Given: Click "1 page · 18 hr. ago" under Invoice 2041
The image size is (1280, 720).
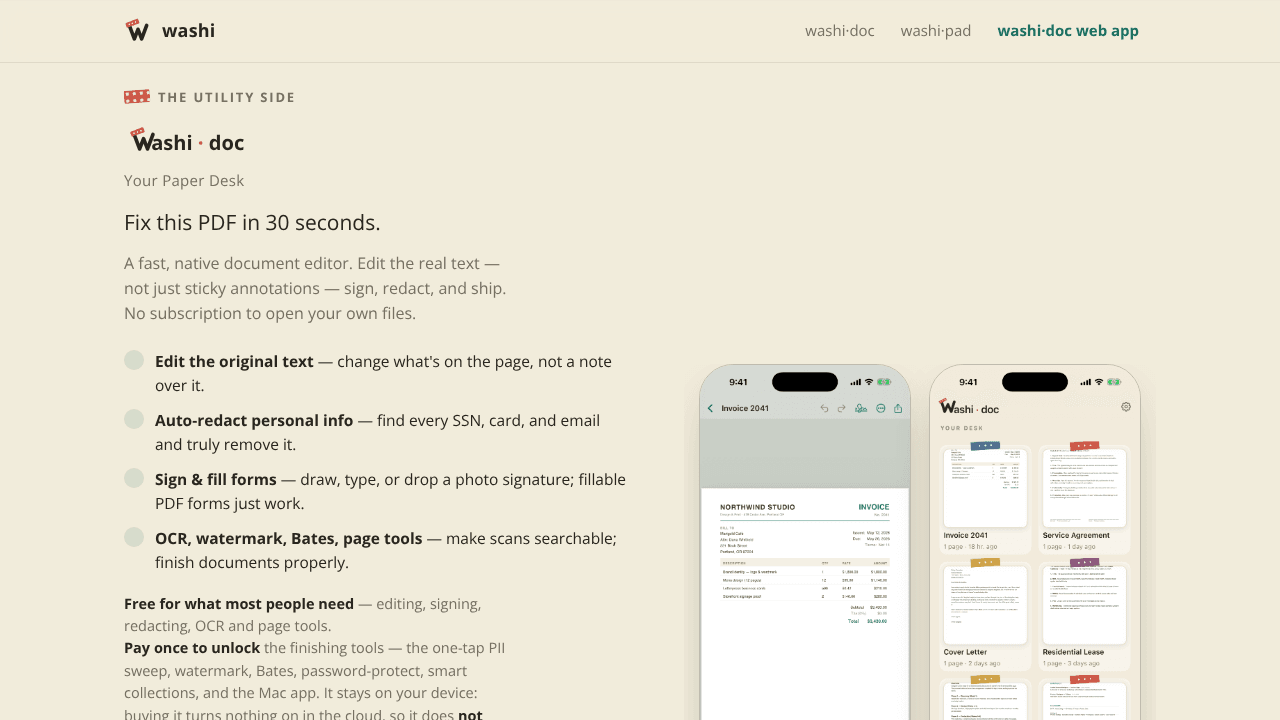Looking at the screenshot, I should (970, 547).
